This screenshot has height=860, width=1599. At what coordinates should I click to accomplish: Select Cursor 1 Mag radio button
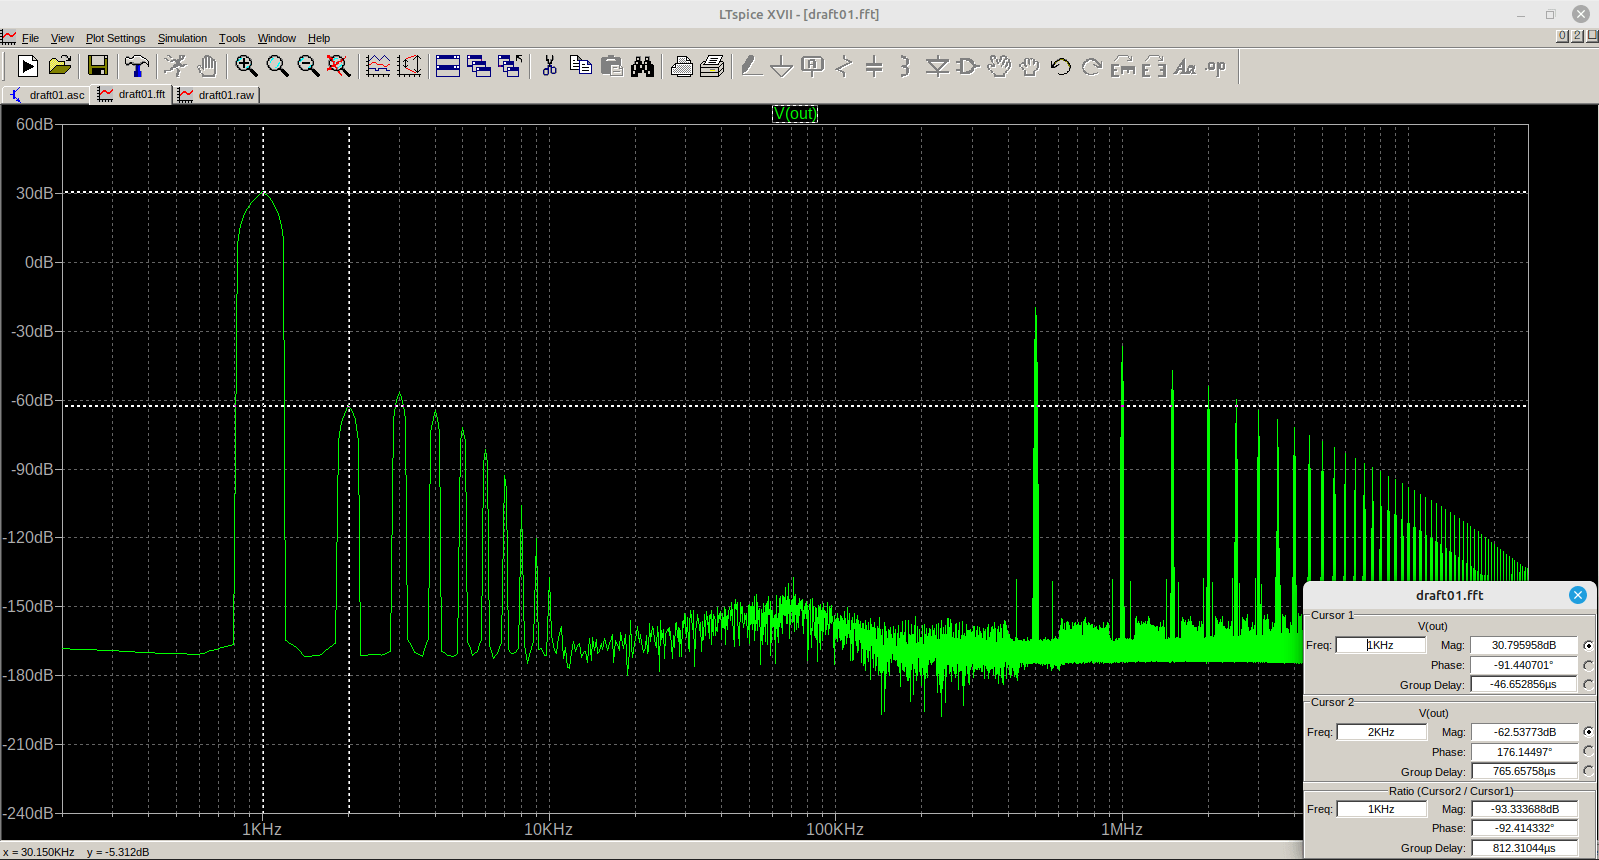pos(1588,645)
